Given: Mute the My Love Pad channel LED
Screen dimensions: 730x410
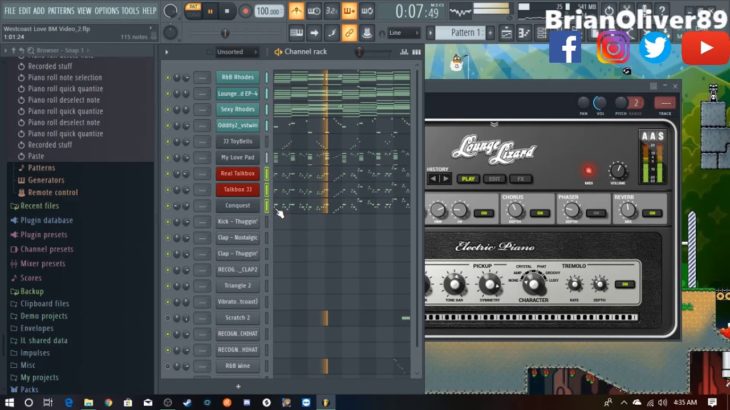Looking at the screenshot, I should 168,158.
